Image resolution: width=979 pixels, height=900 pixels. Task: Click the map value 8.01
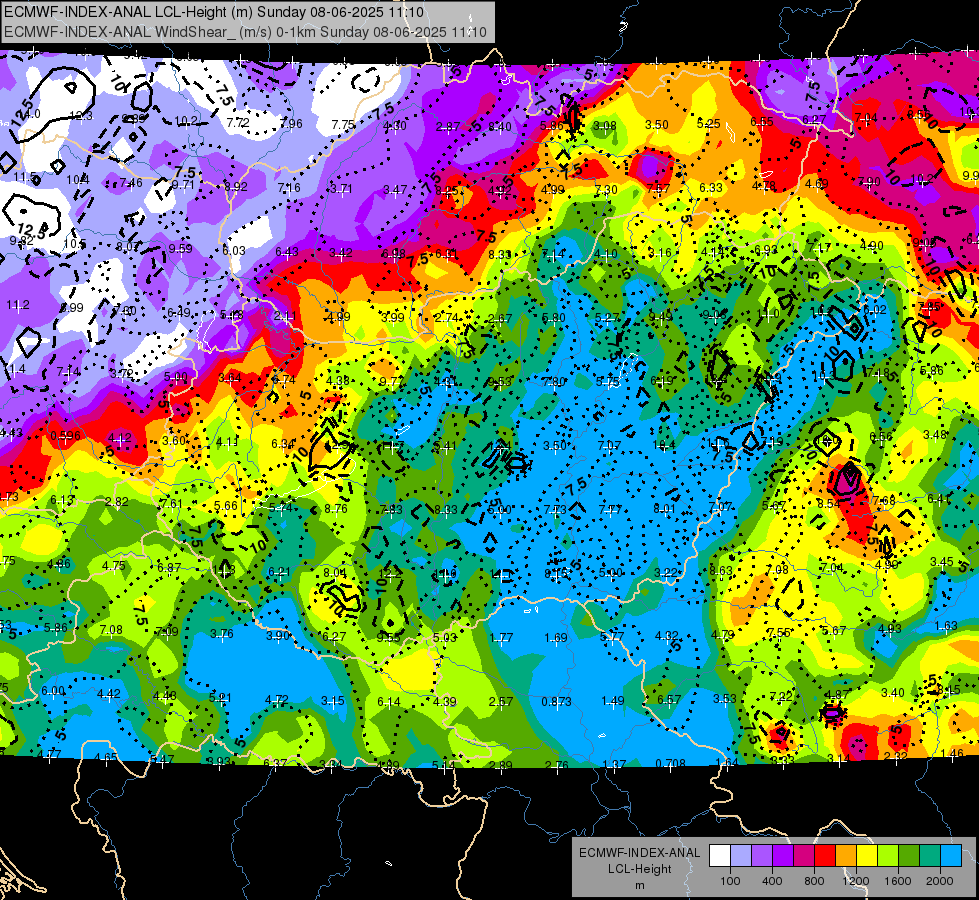pyautogui.click(x=664, y=508)
